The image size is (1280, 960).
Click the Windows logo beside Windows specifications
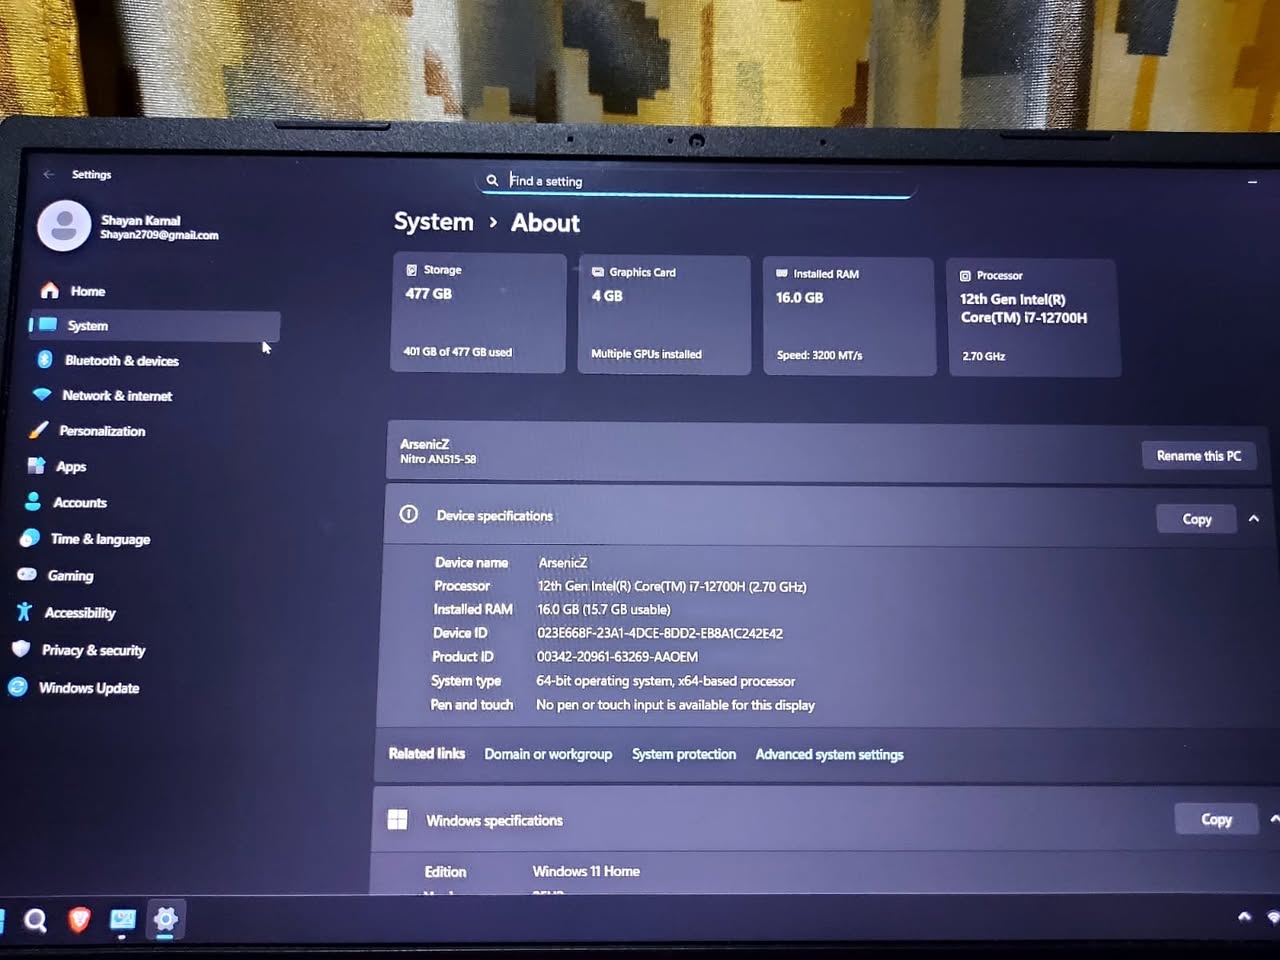397,819
